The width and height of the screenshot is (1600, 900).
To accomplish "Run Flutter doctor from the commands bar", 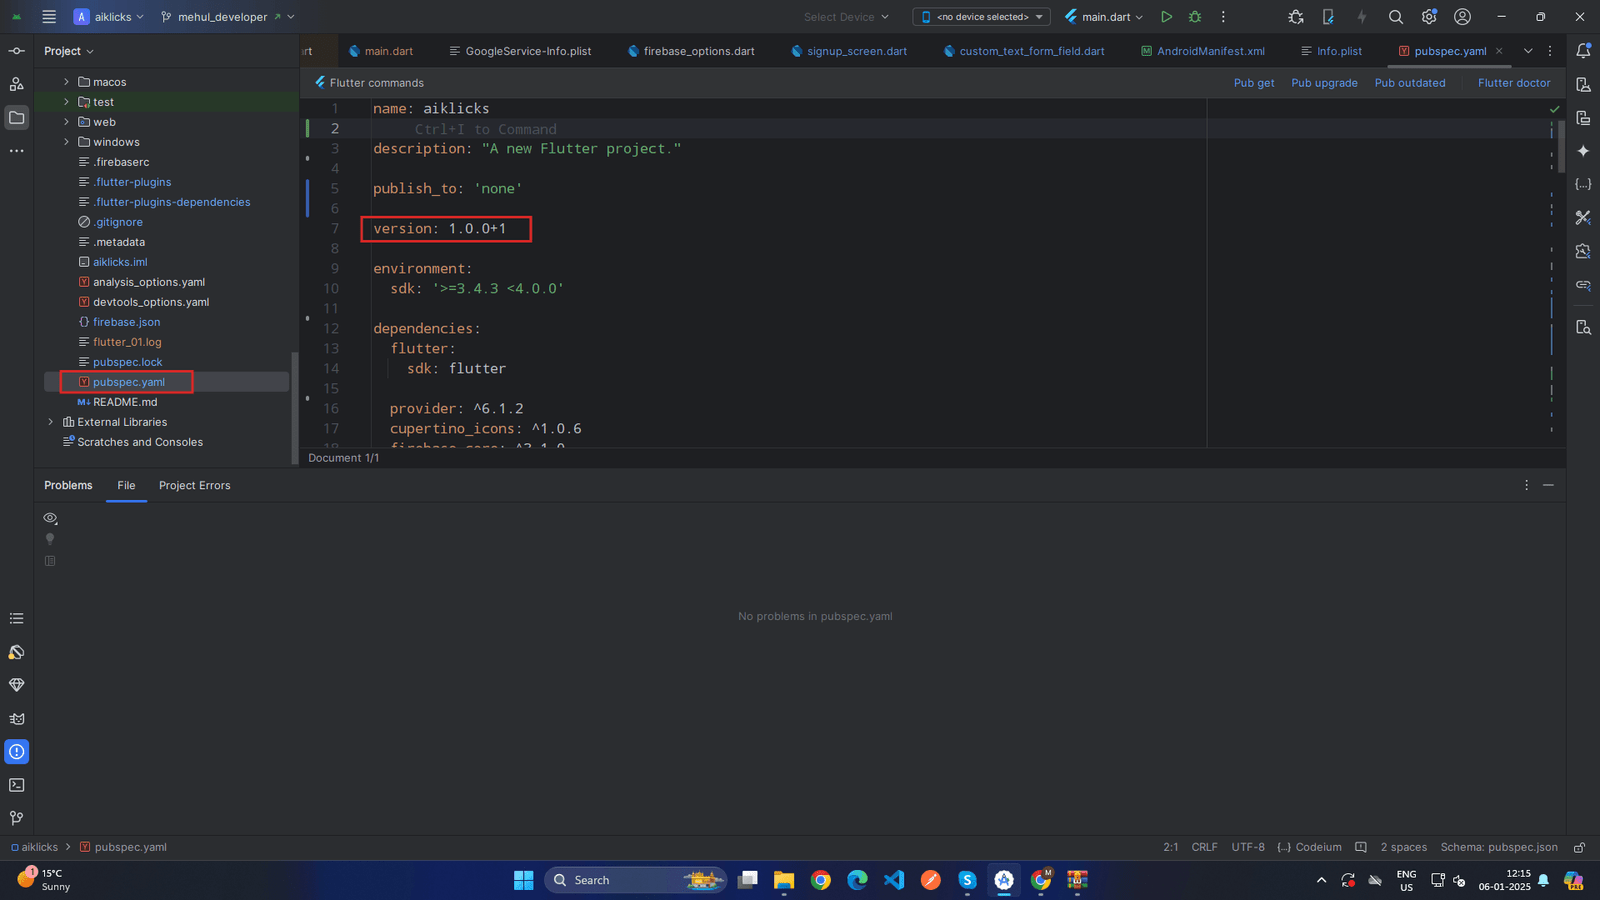I will pos(1514,83).
